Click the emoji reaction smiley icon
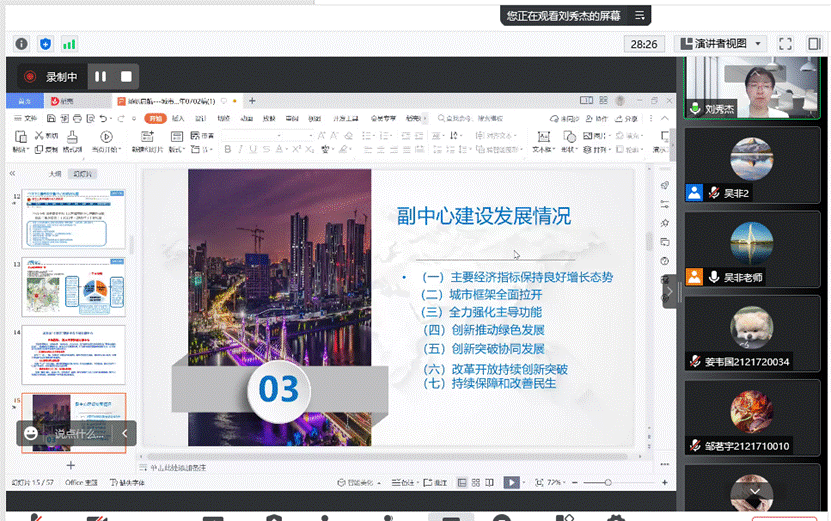The height and width of the screenshot is (521, 831). [x=32, y=433]
